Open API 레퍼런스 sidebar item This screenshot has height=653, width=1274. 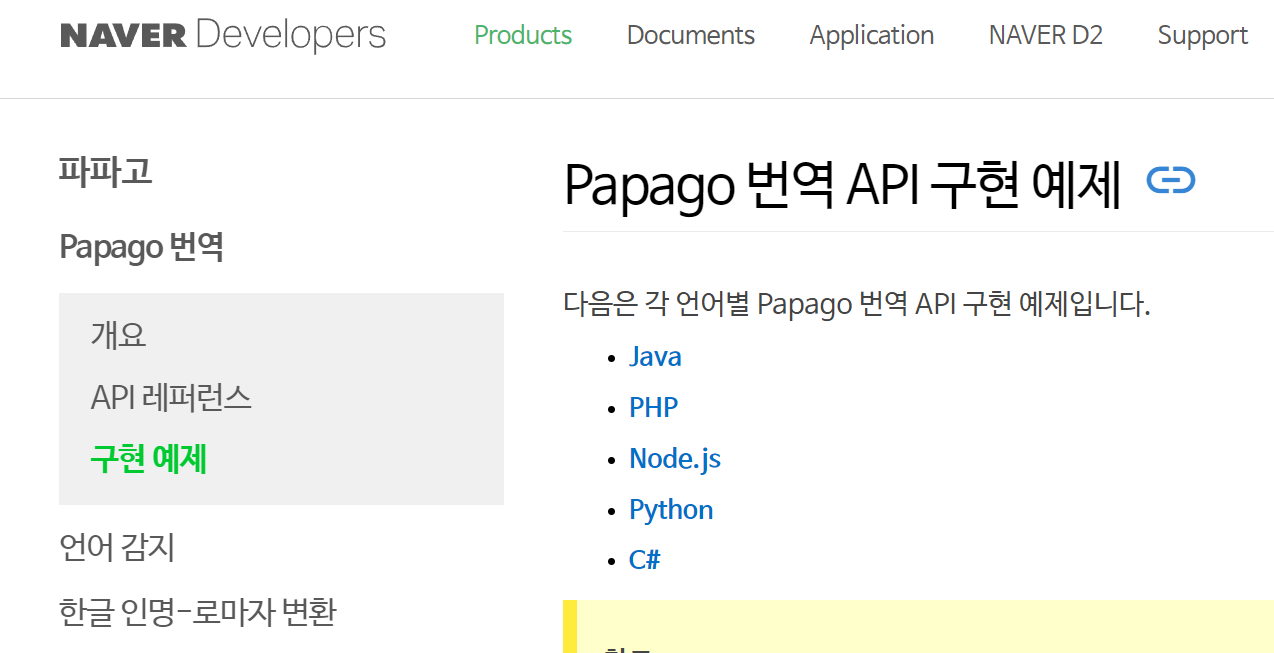[171, 398]
